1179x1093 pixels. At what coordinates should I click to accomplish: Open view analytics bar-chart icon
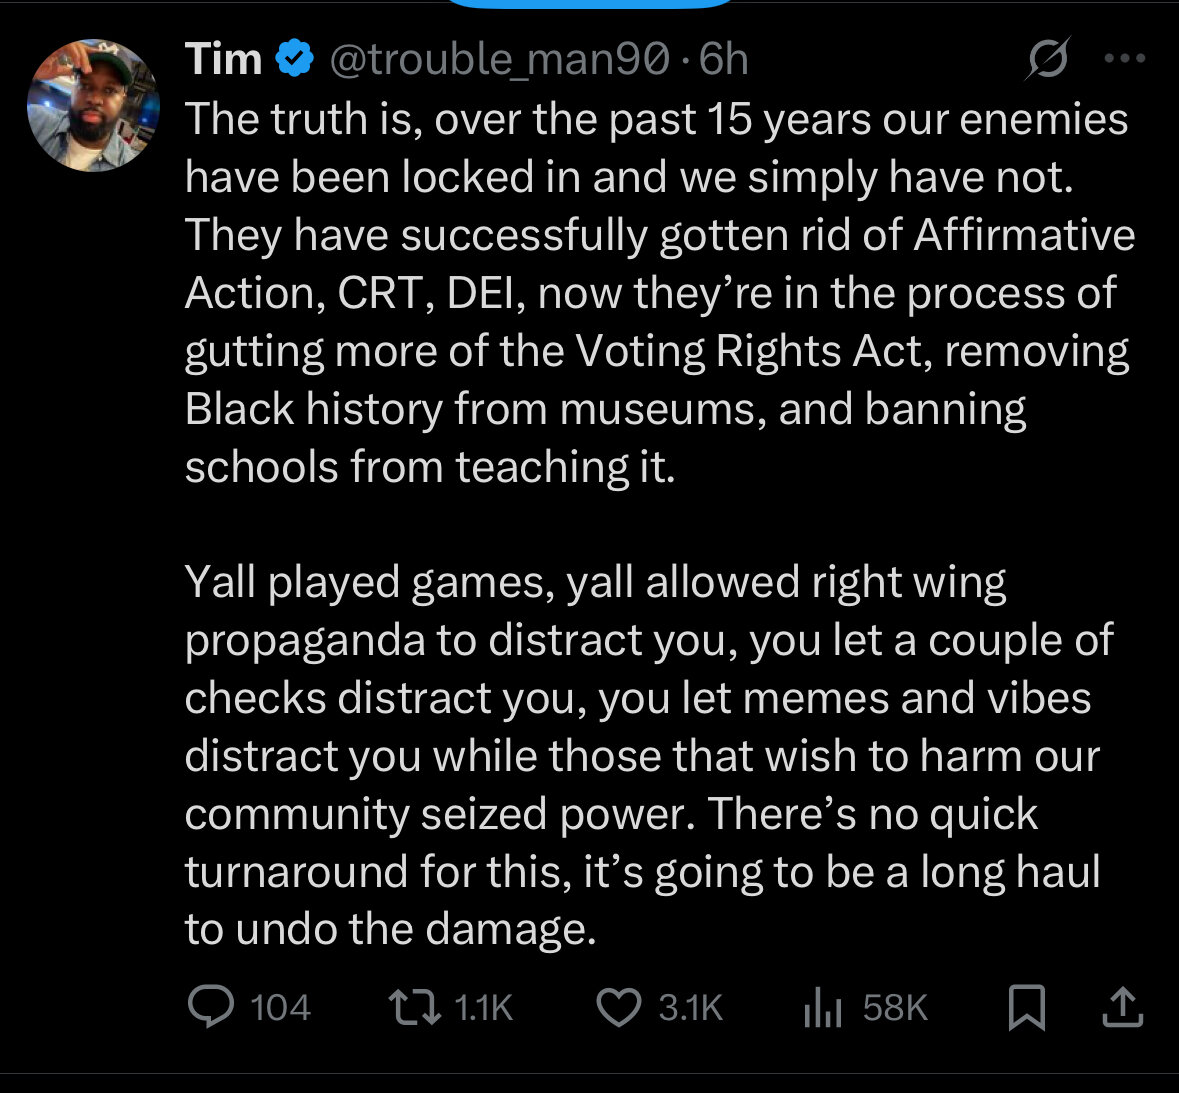[823, 1007]
